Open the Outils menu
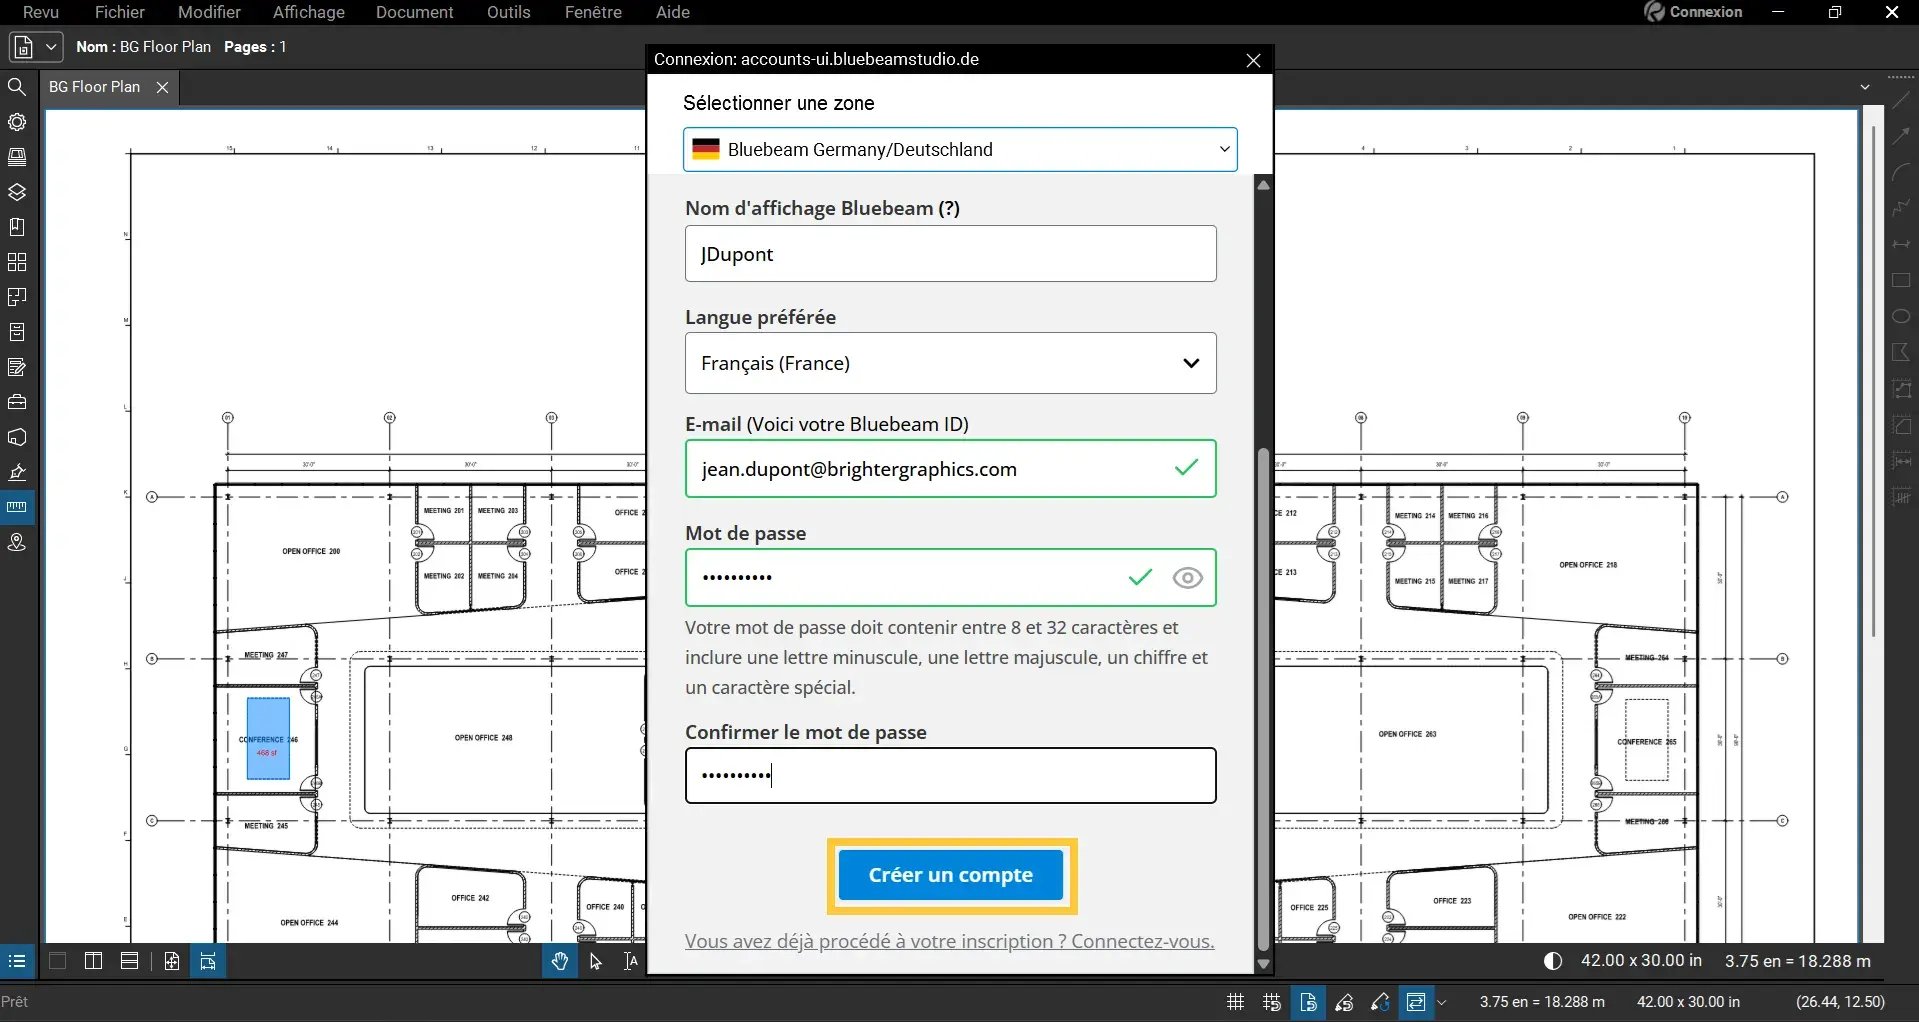This screenshot has width=1919, height=1022. click(508, 12)
